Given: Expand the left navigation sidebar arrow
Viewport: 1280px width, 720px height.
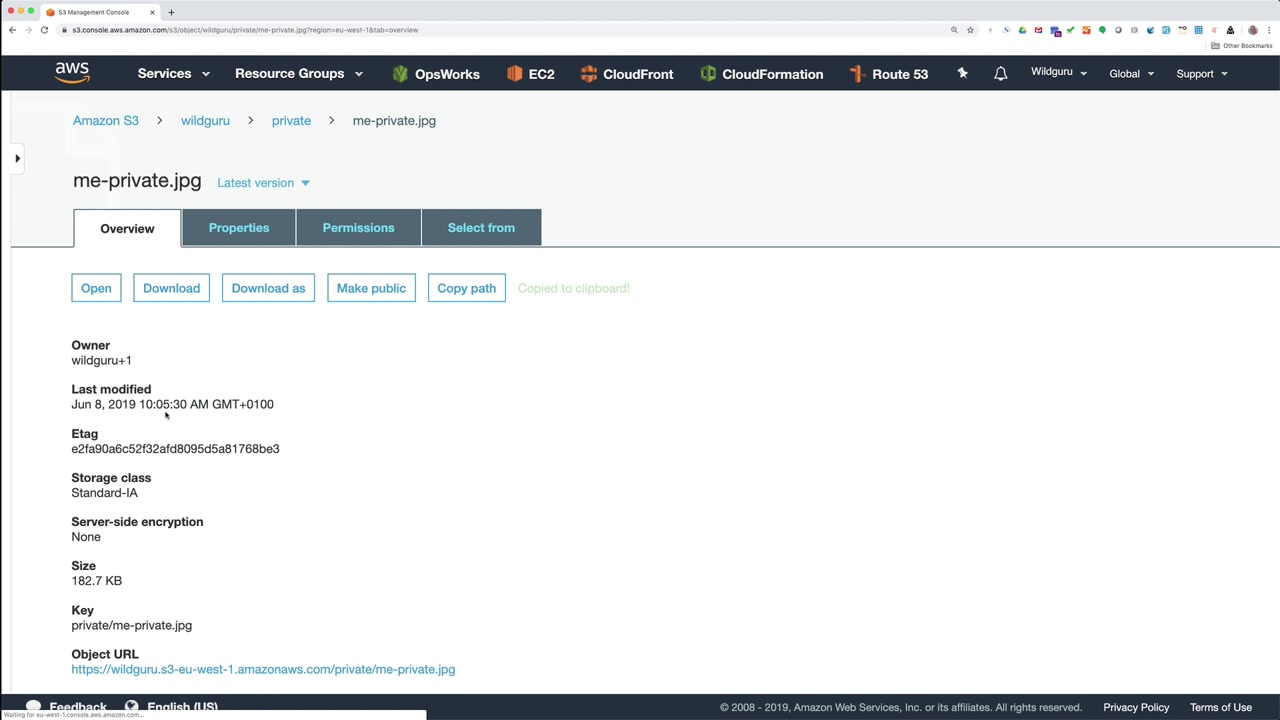Looking at the screenshot, I should click(17, 158).
